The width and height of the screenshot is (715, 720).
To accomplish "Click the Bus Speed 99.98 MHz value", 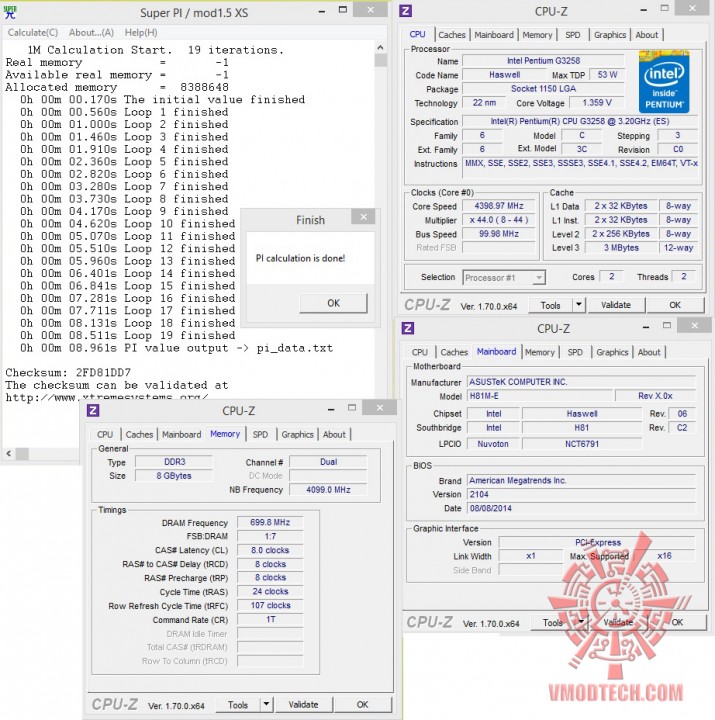I will tap(499, 234).
